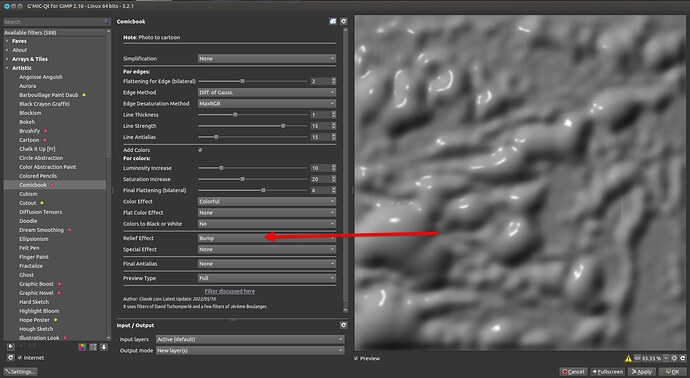Click the parameters panel vertical scrollbar
690x378 pixels.
coord(345,170)
